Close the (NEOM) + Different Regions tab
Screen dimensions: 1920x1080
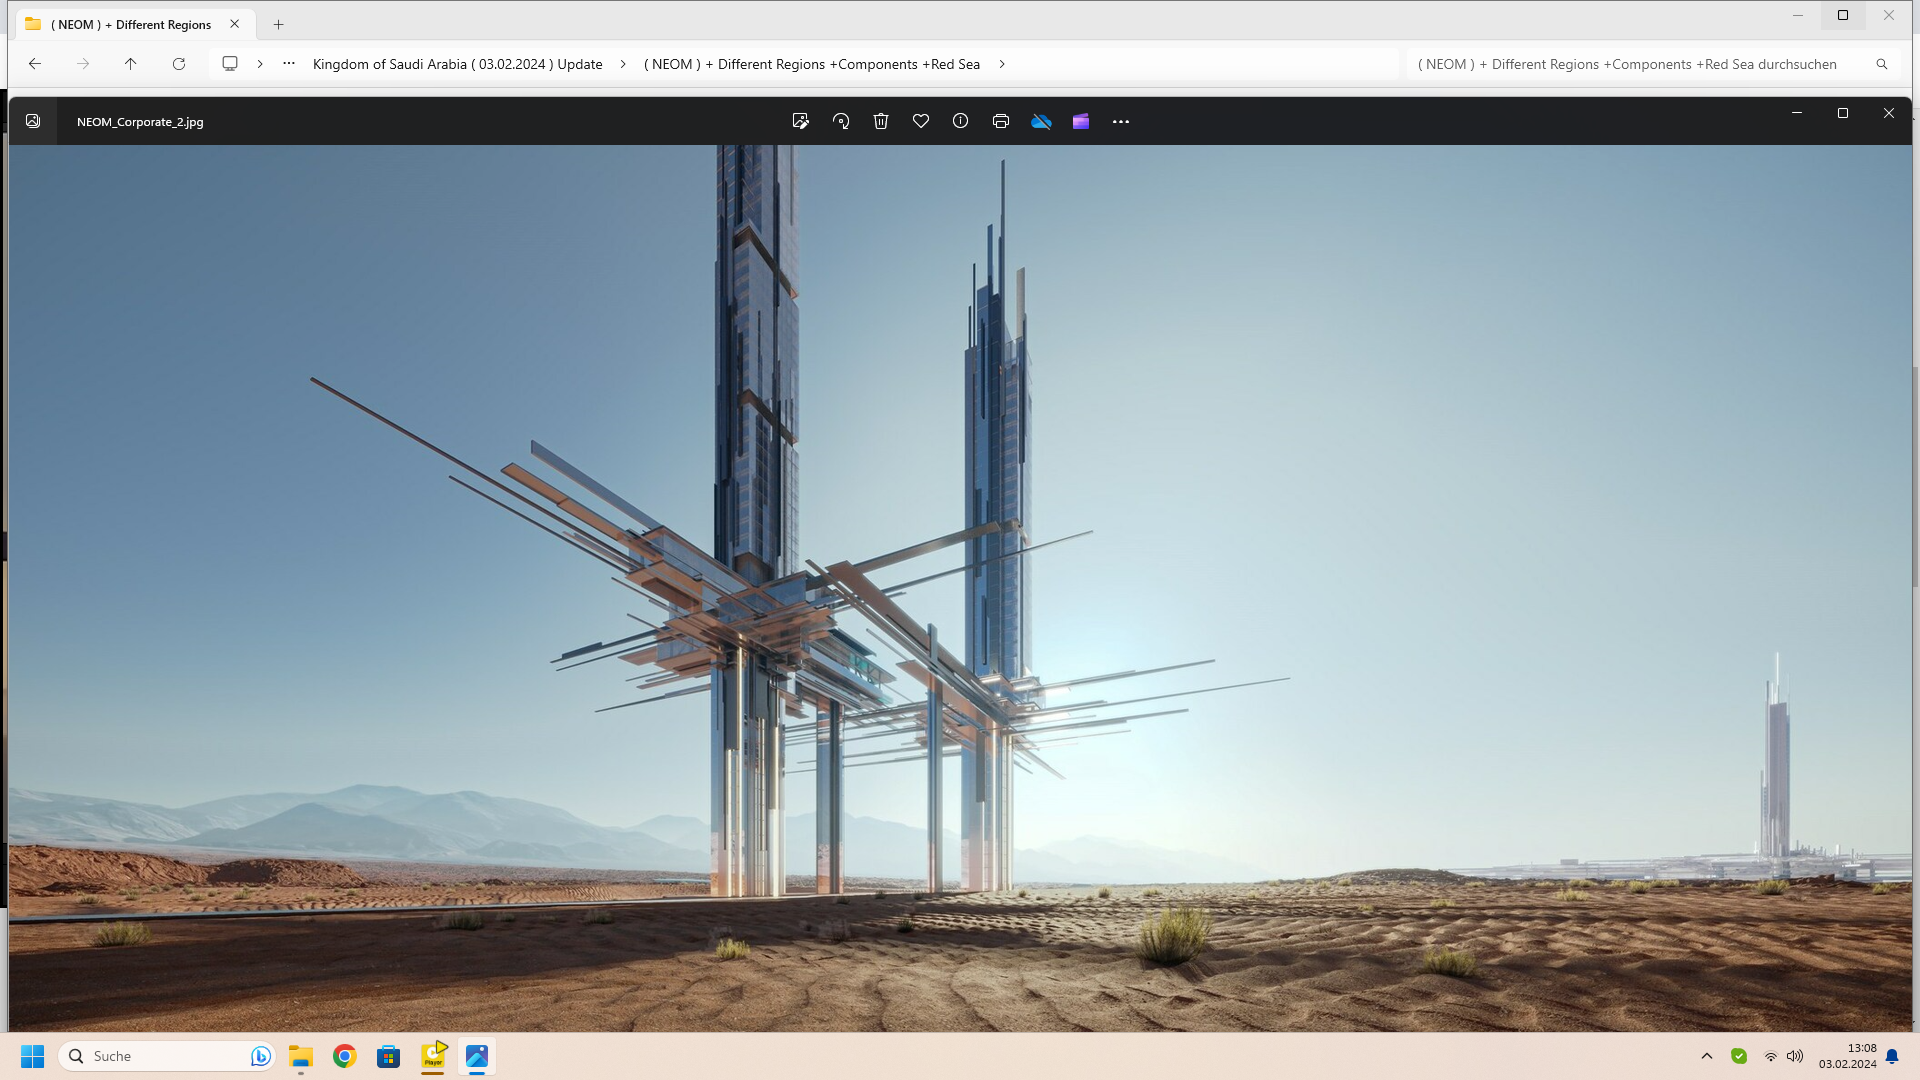coord(235,24)
